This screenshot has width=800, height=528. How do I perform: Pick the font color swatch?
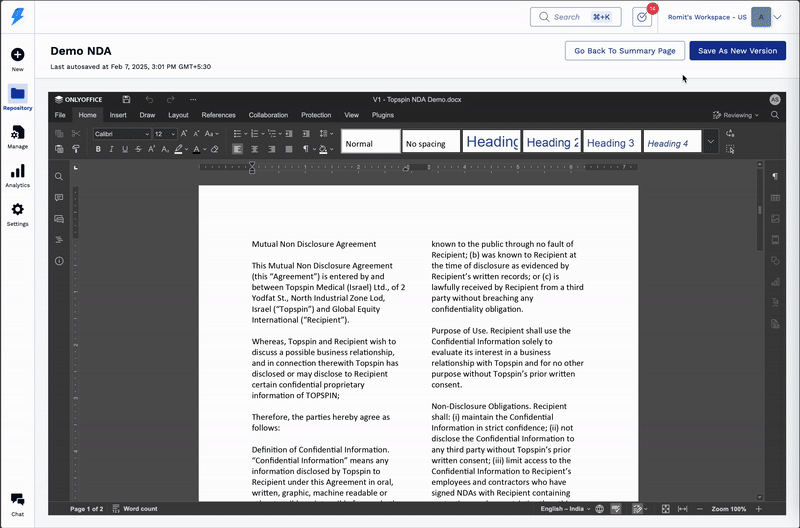pos(196,149)
